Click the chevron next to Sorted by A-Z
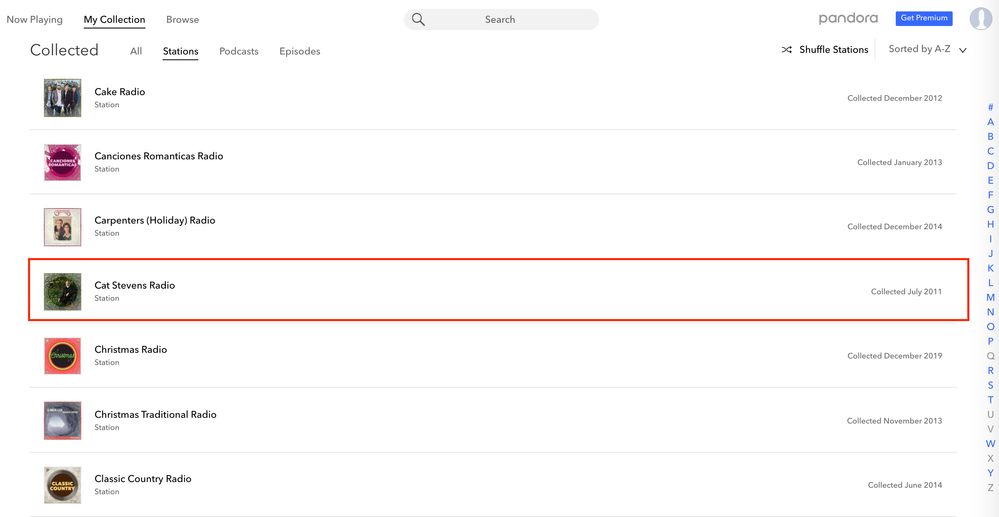Viewport: 999px width, 517px height. pyautogui.click(x=963, y=50)
